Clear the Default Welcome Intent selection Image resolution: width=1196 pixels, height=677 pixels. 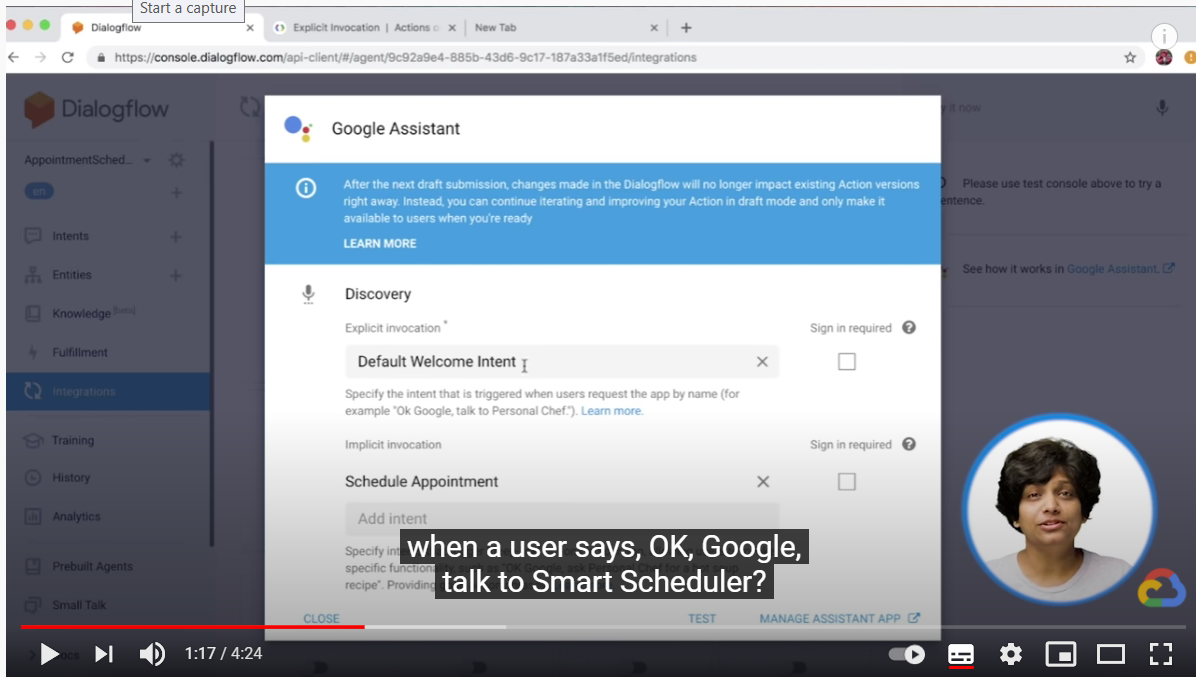click(x=762, y=361)
